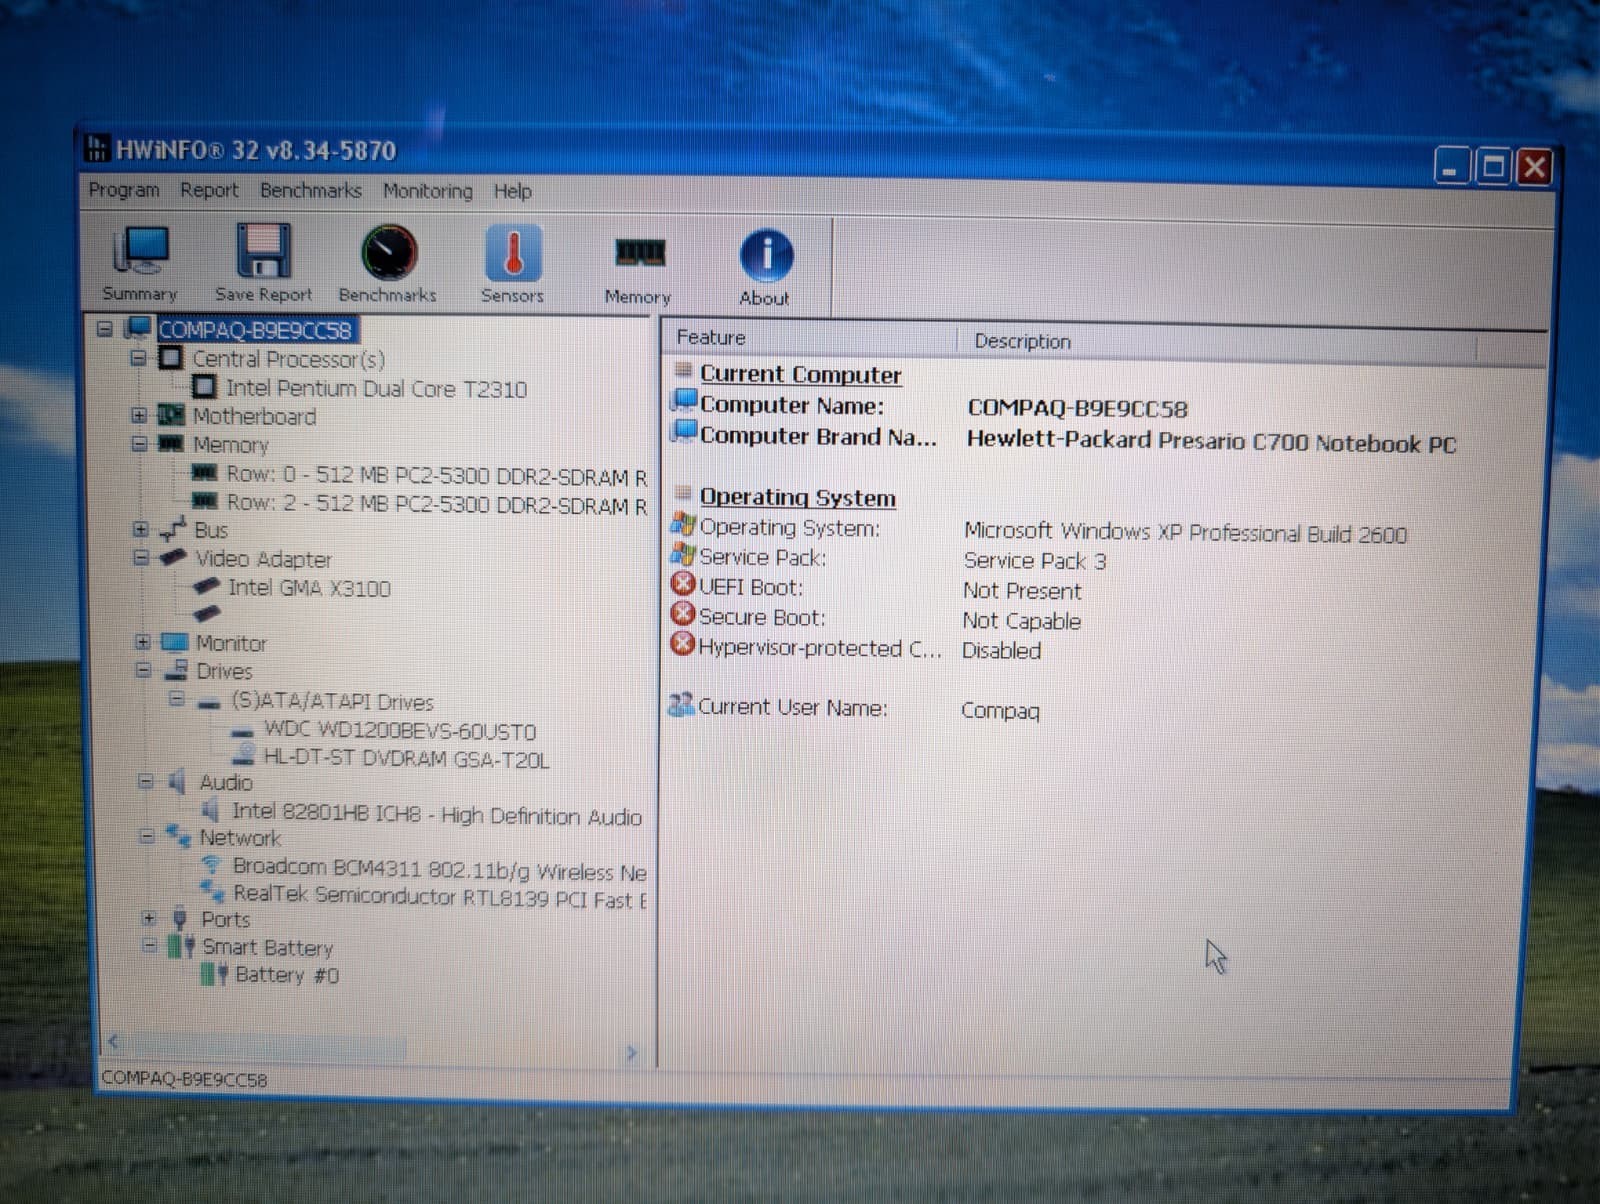This screenshot has height=1204, width=1600.
Task: Collapse the Central Processor(s) node
Action: (x=139, y=358)
